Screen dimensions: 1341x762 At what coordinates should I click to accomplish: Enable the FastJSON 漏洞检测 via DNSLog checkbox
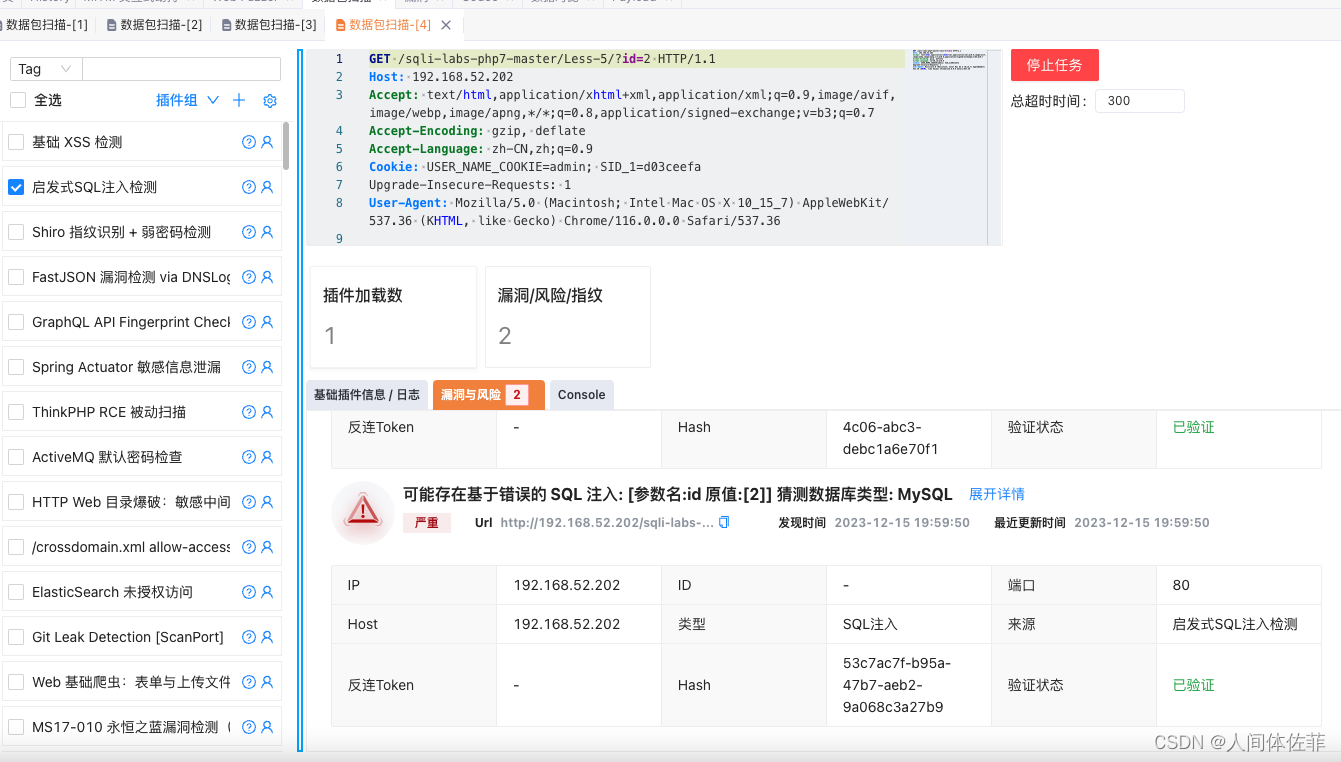[x=16, y=277]
